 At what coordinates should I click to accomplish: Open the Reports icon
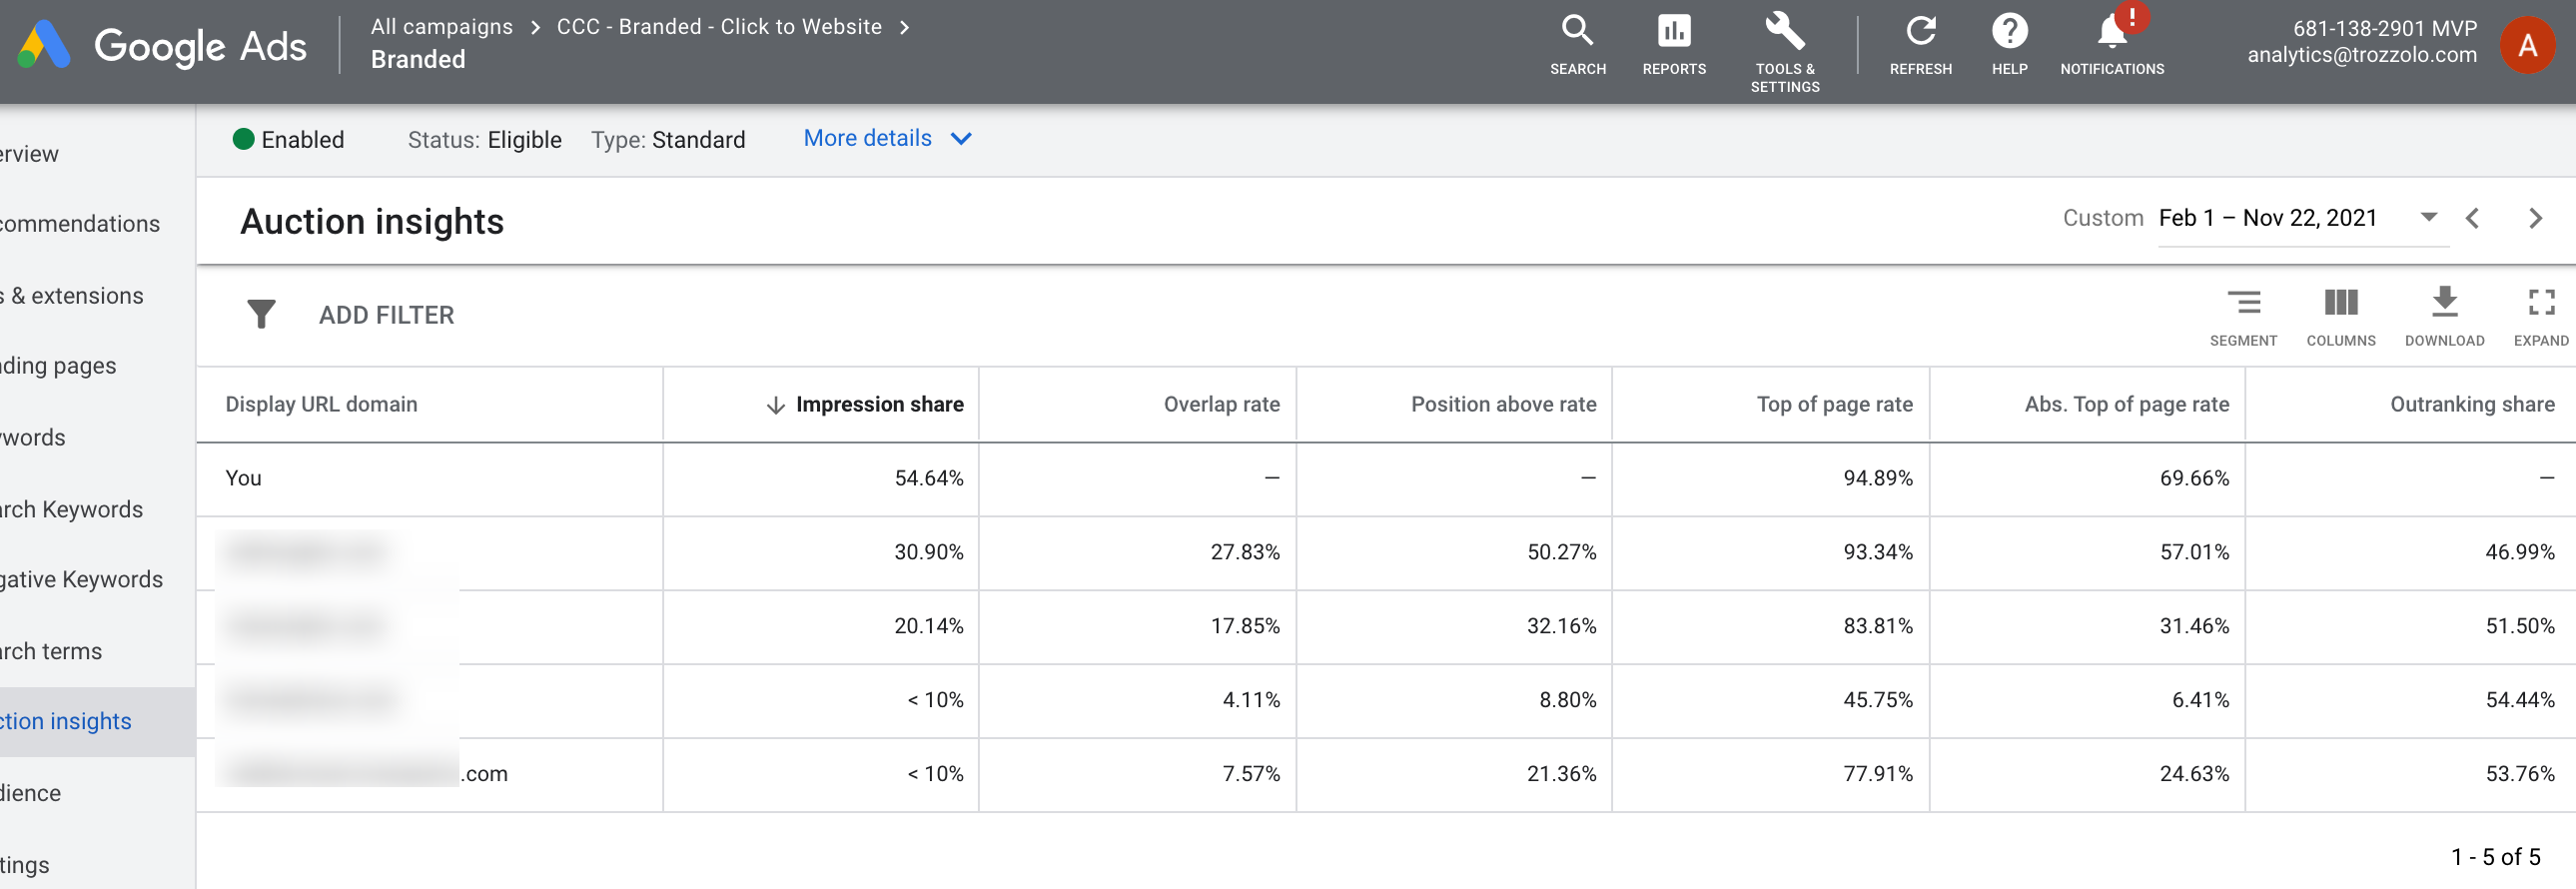coord(1673,31)
